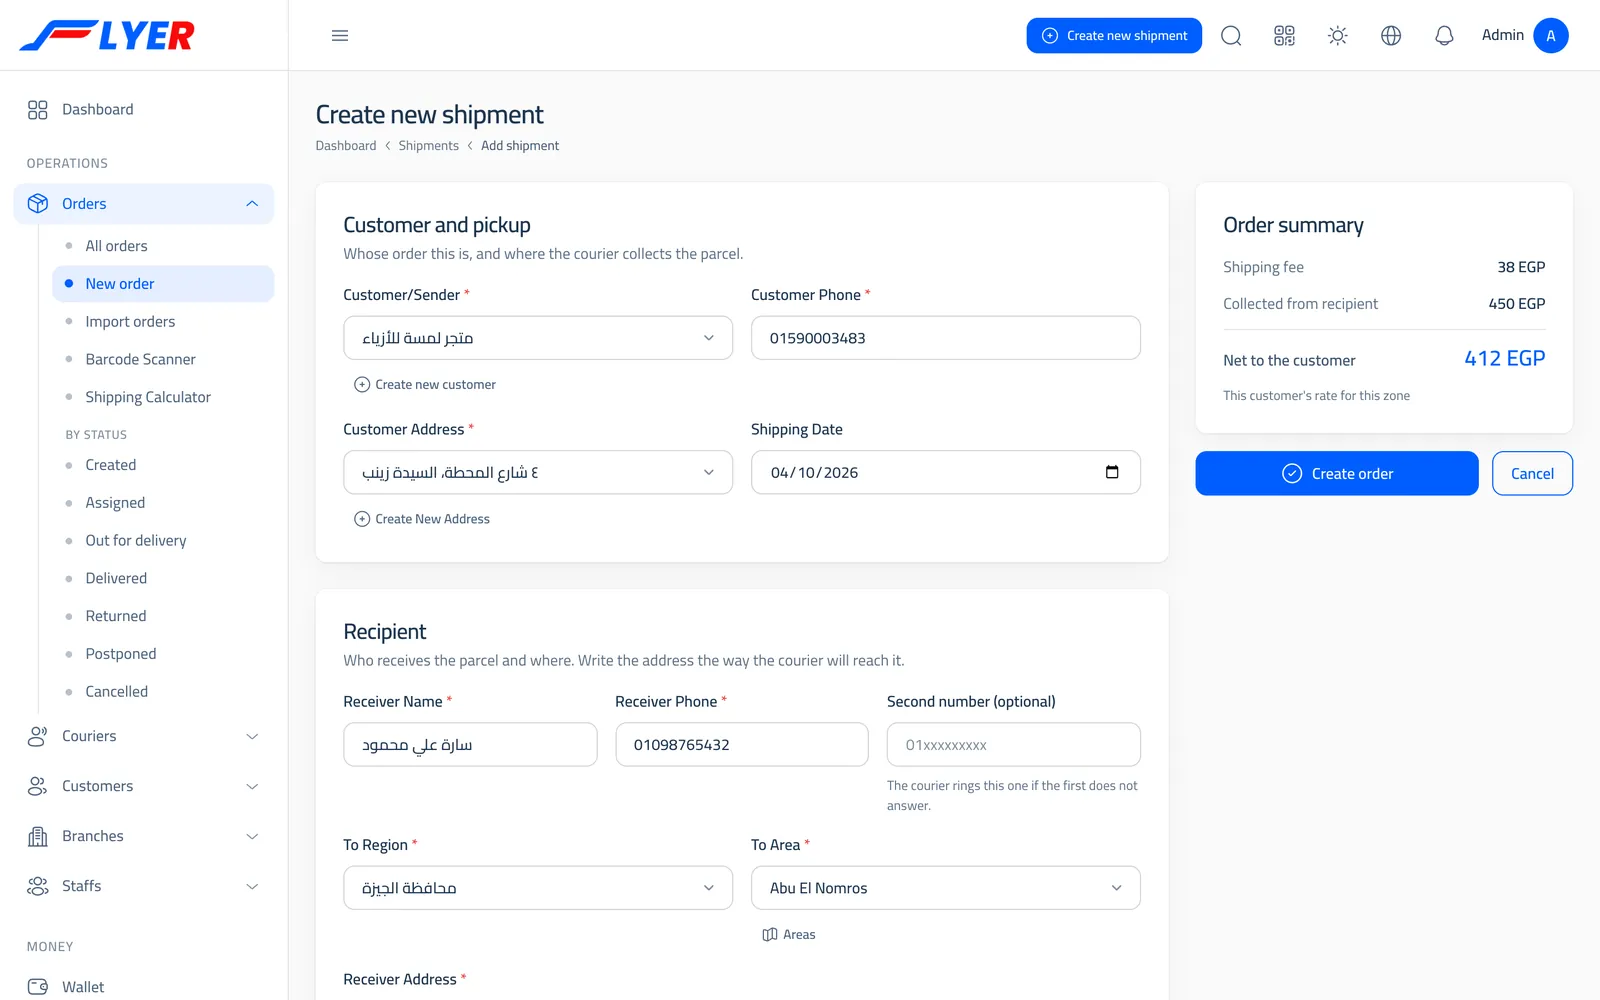1600x1000 pixels.
Task: Focus the Second number optional field
Action: (x=1014, y=745)
